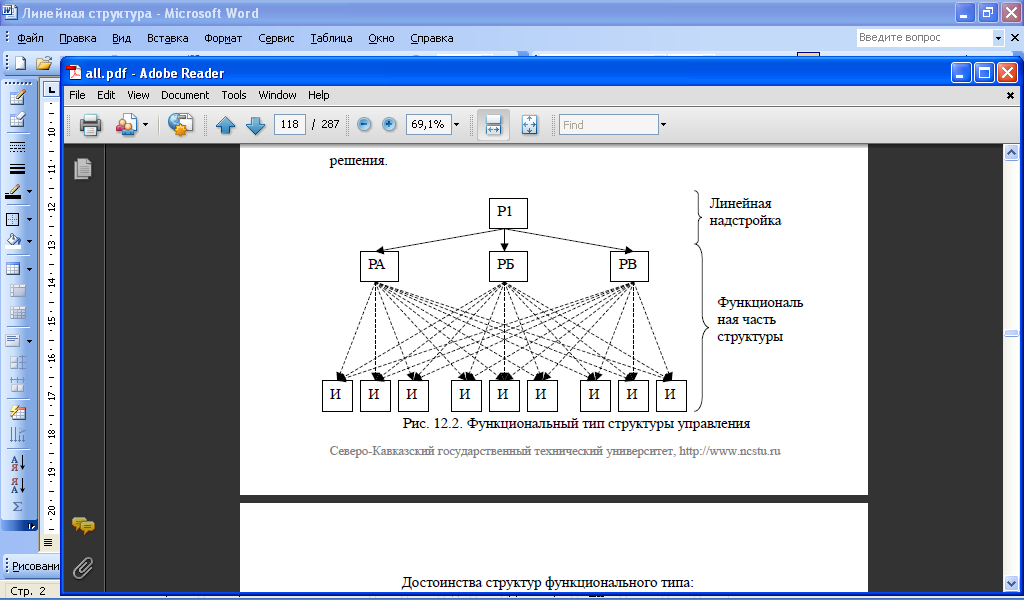Open the File menu in Adobe Reader
1024x600 pixels.
coord(77,95)
